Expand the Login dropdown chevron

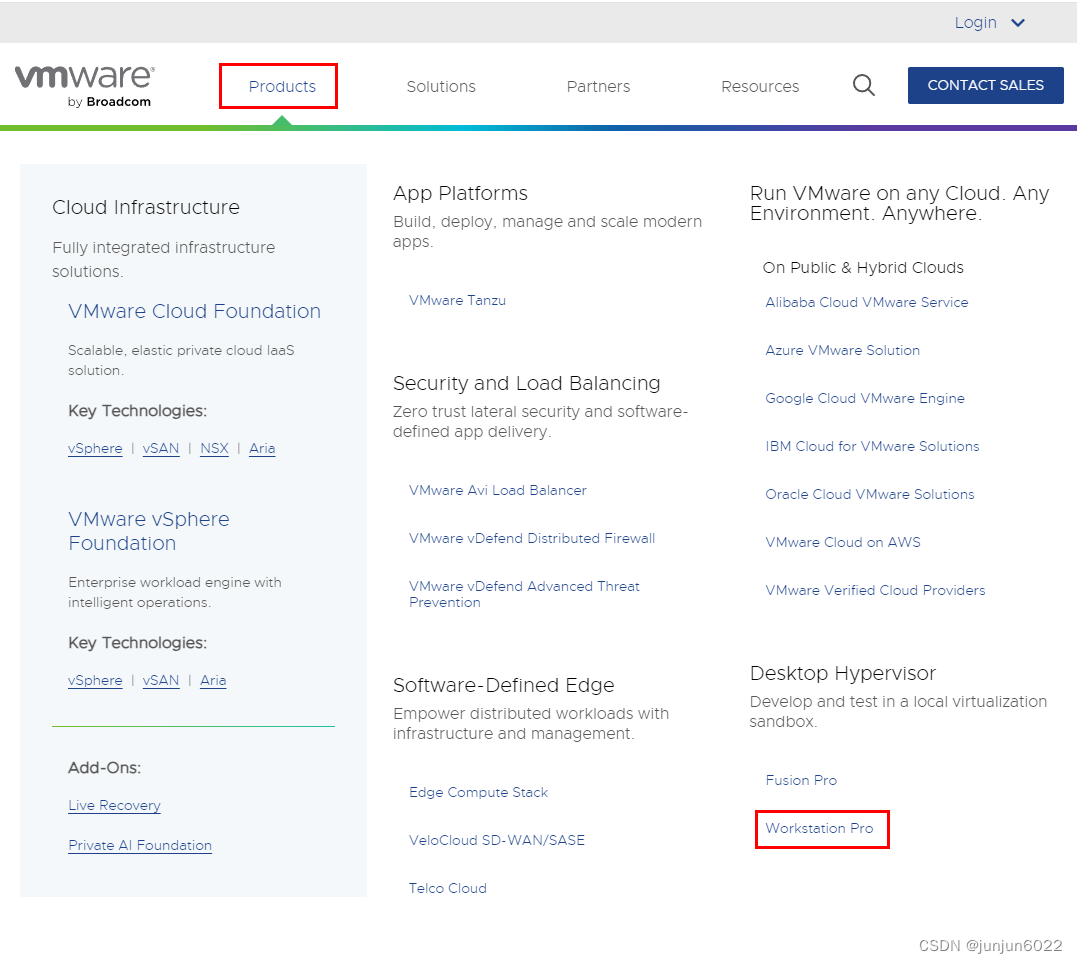click(x=1018, y=23)
